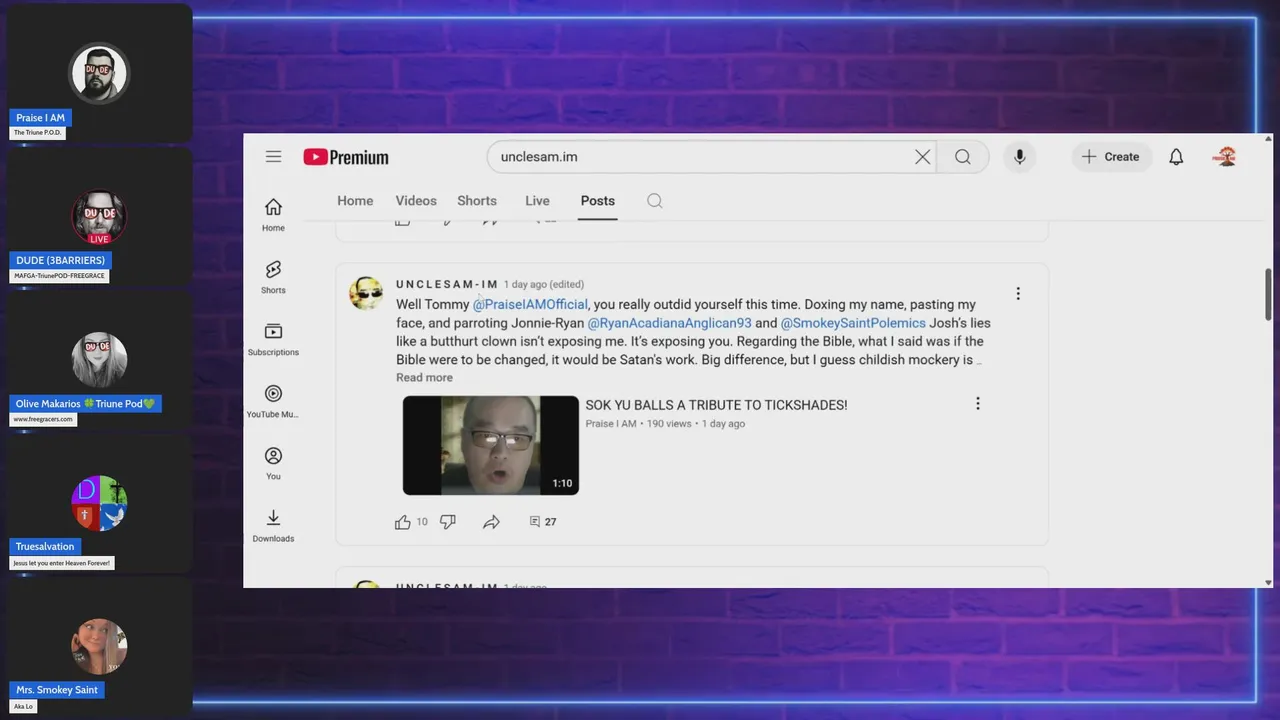Share the UNCLESAM-IM post
Image resolution: width=1280 pixels, height=720 pixels.
click(x=491, y=522)
